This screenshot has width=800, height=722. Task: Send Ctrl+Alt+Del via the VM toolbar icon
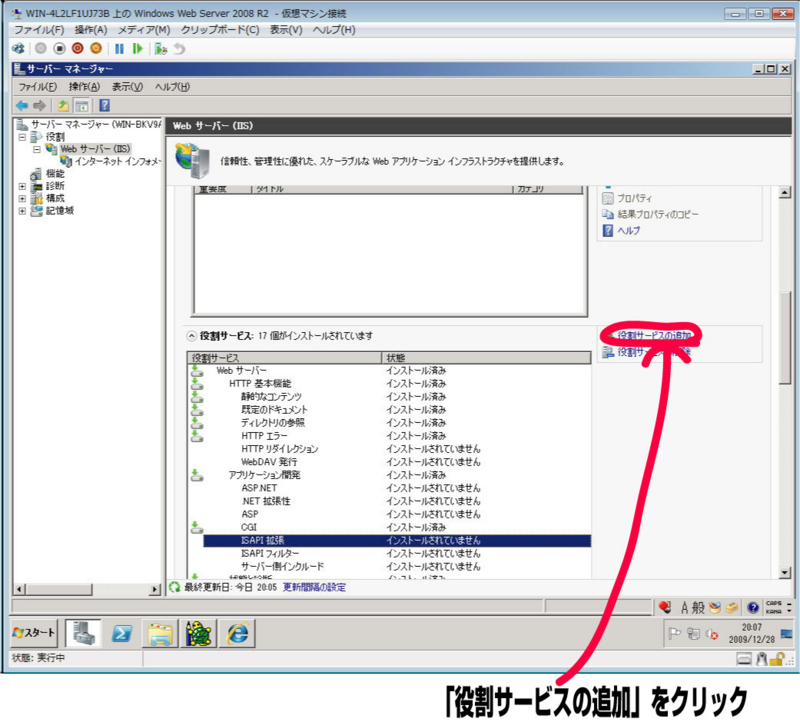(x=20, y=49)
